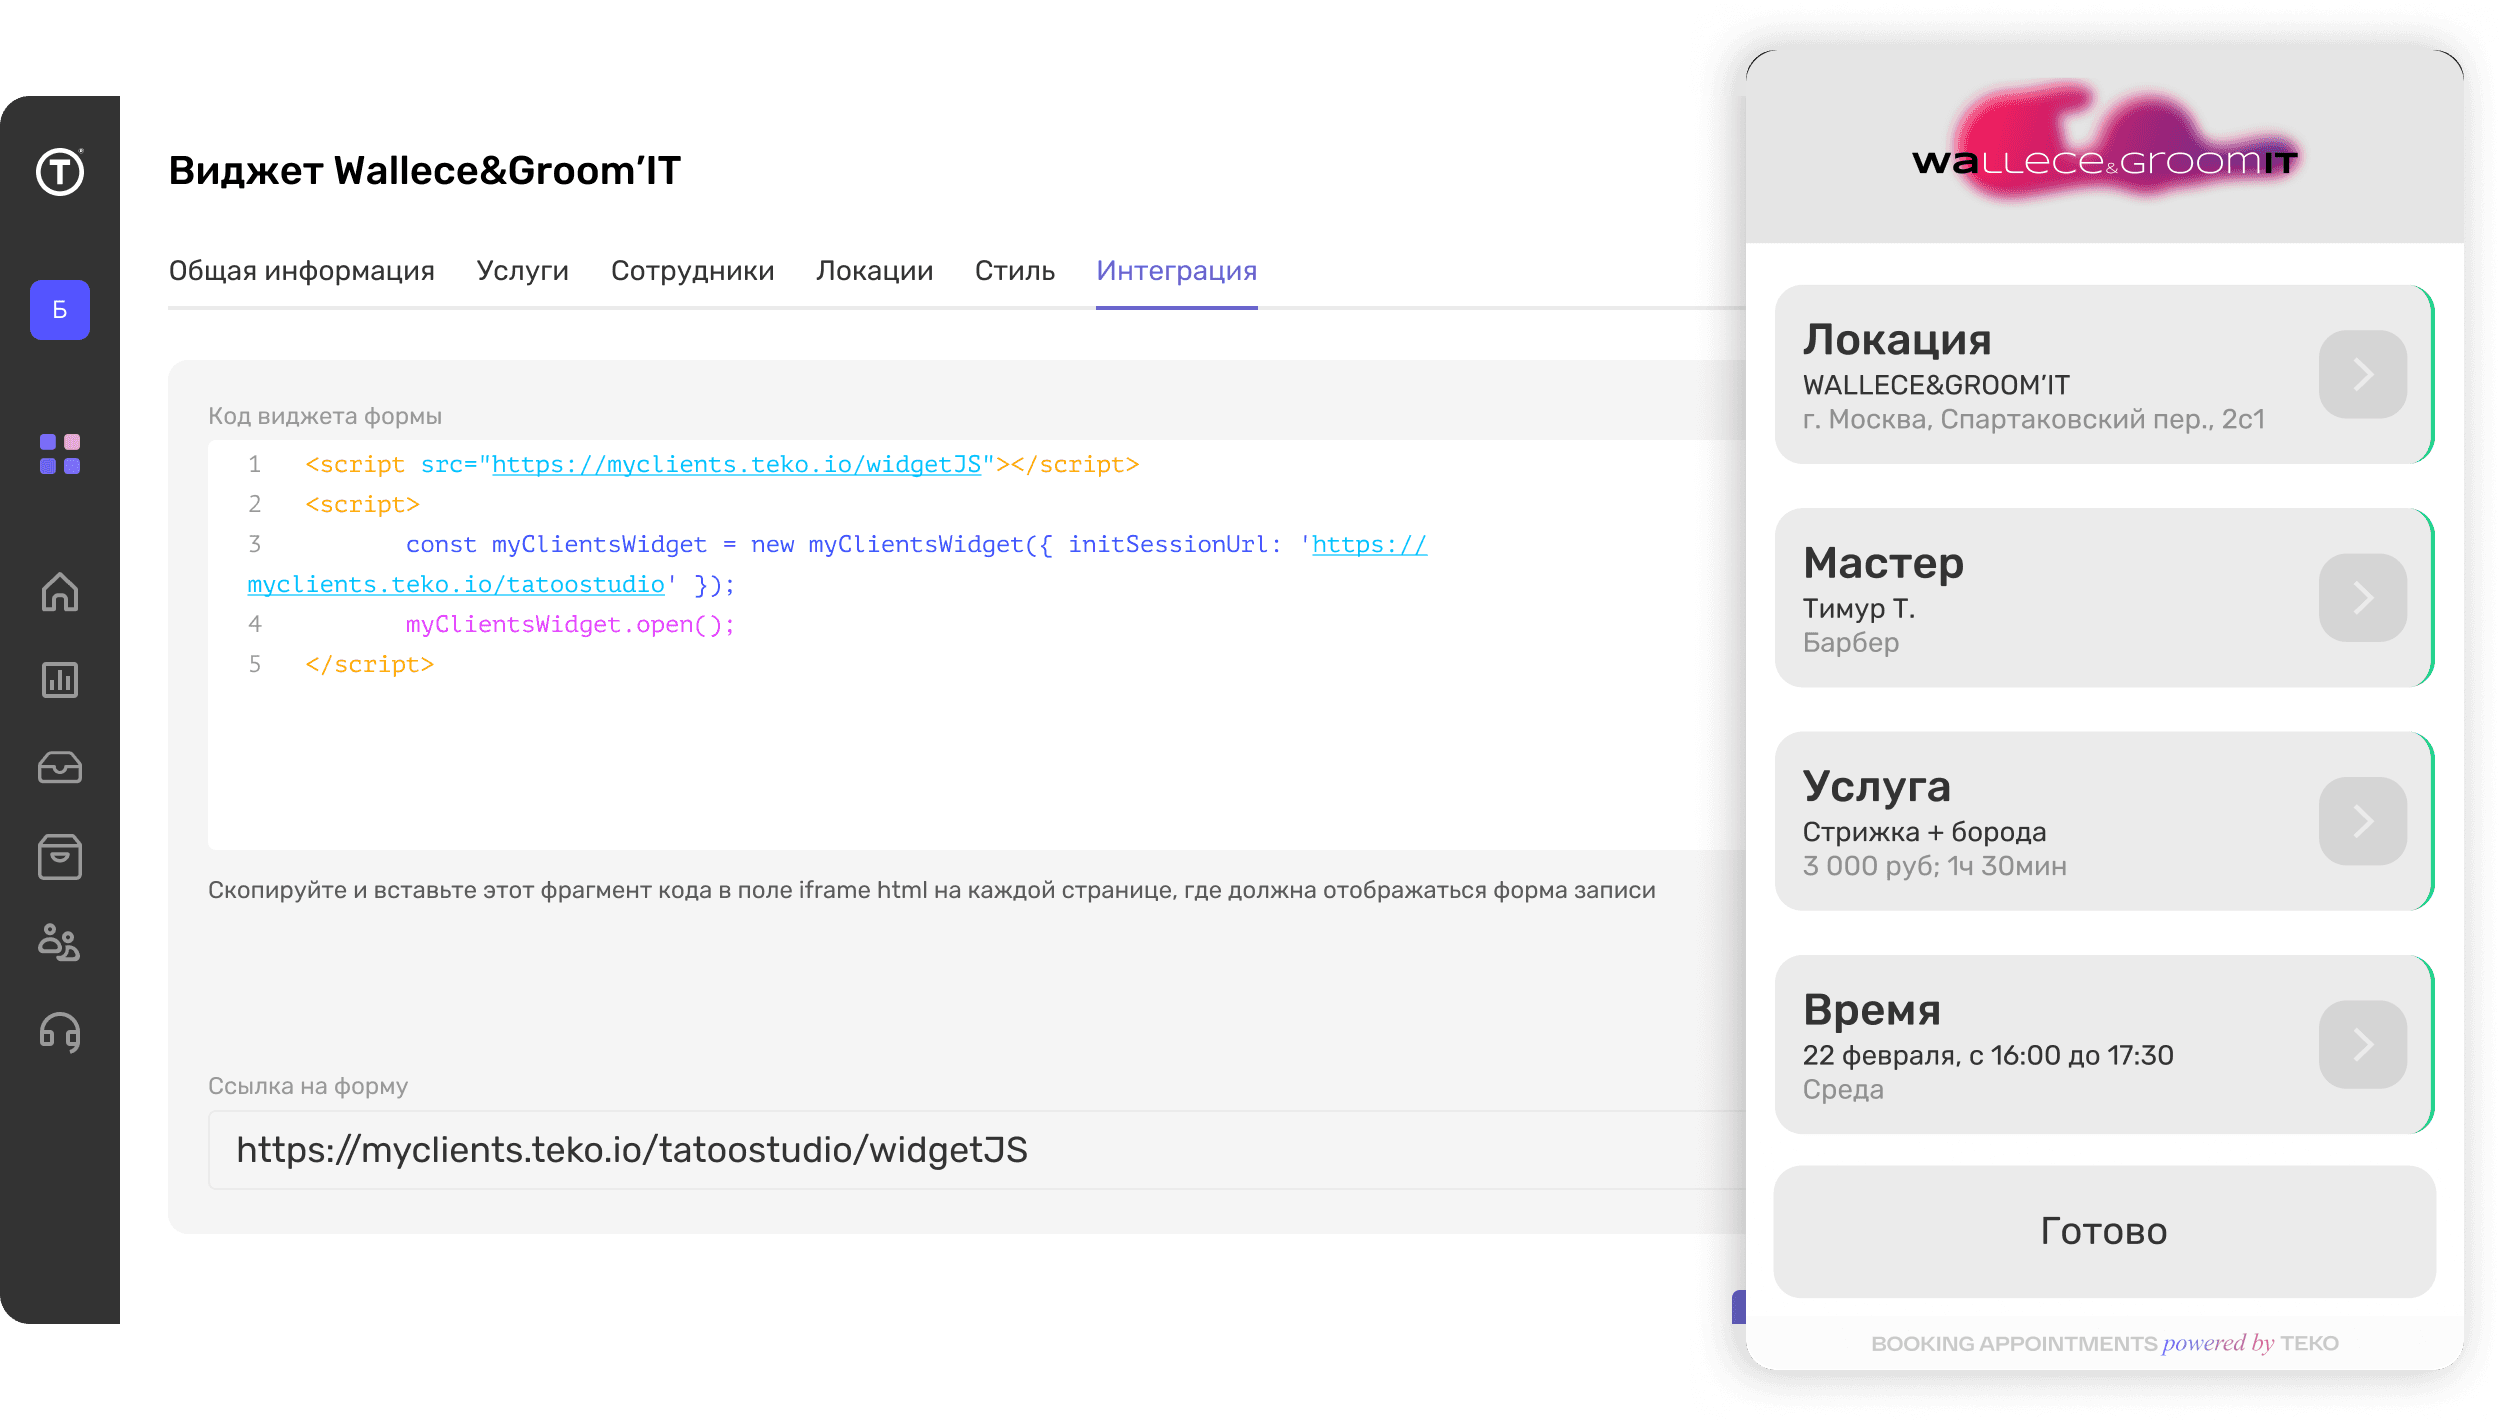Open the Сотрудники tab
This screenshot has height=1420, width=2506.
pyautogui.click(x=692, y=271)
